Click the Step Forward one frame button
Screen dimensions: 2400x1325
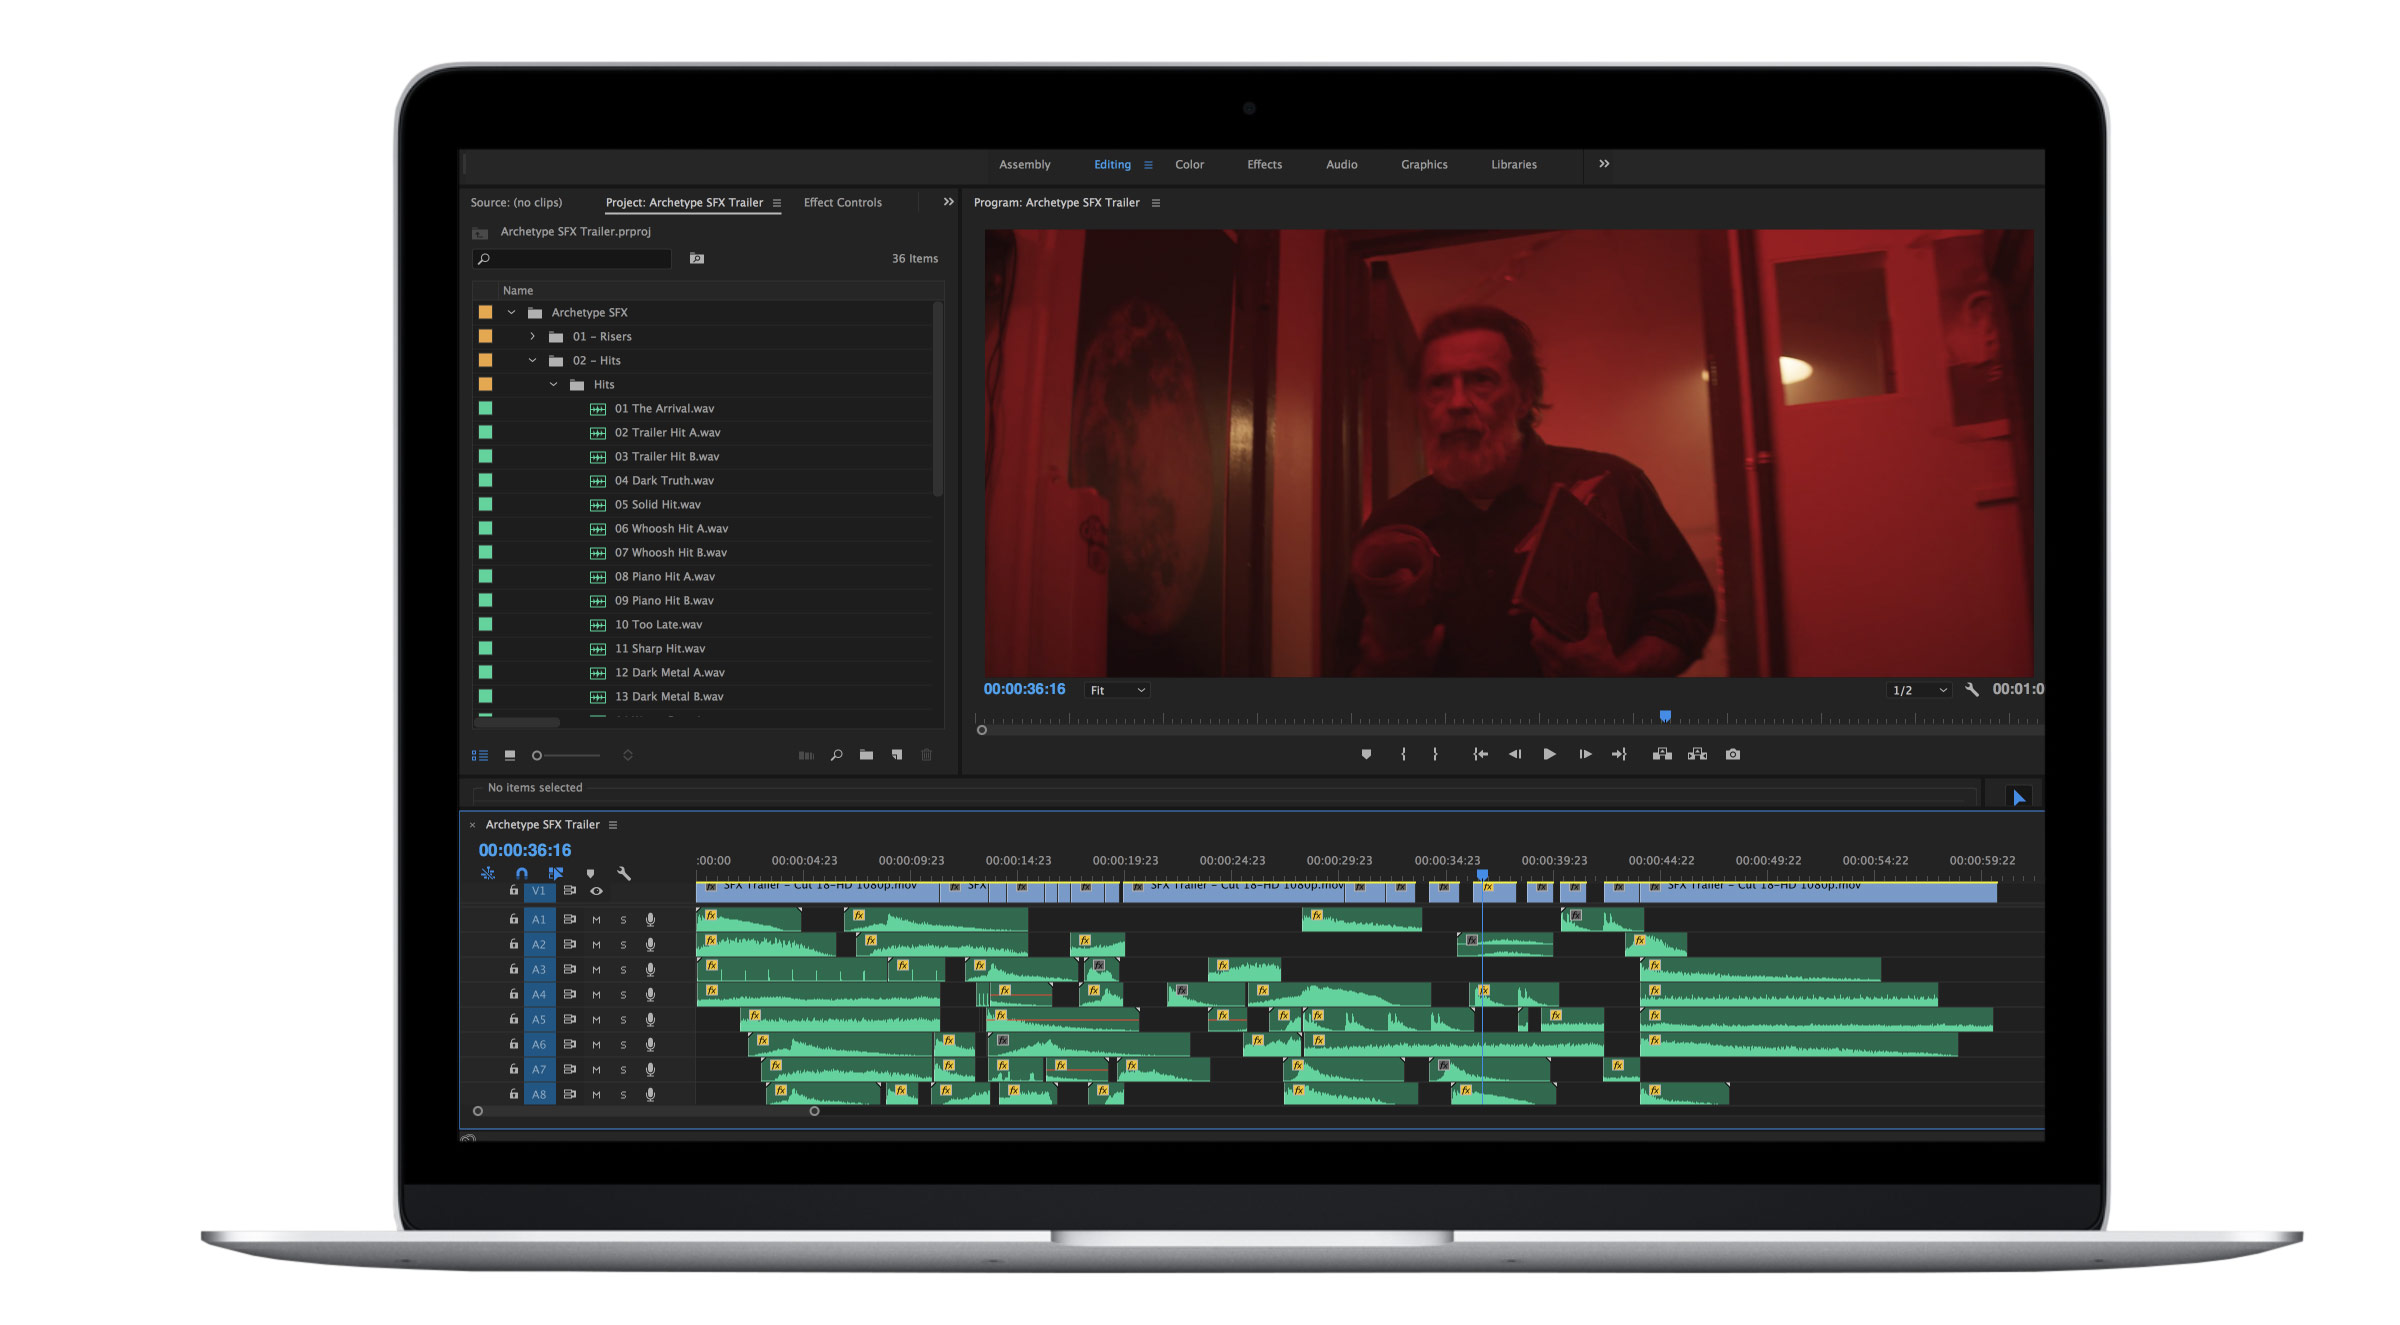tap(1585, 755)
